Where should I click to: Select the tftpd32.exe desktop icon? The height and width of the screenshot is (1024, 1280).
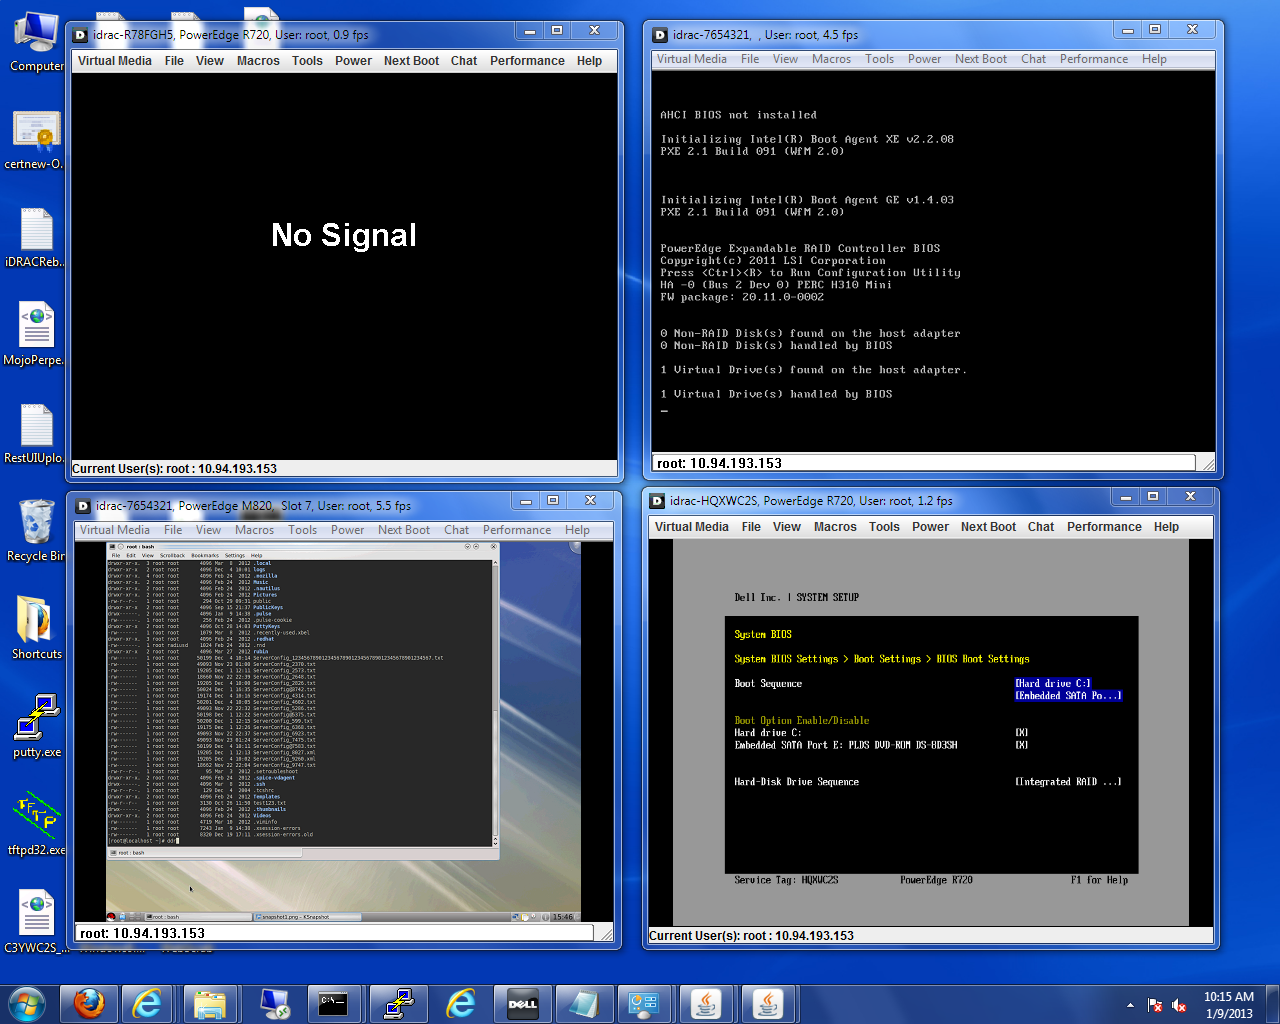tap(36, 823)
